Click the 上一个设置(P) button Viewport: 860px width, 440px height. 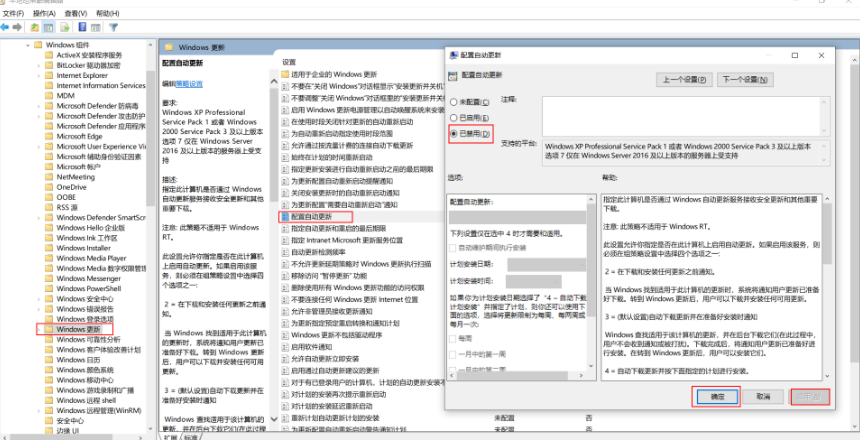pyautogui.click(x=684, y=80)
